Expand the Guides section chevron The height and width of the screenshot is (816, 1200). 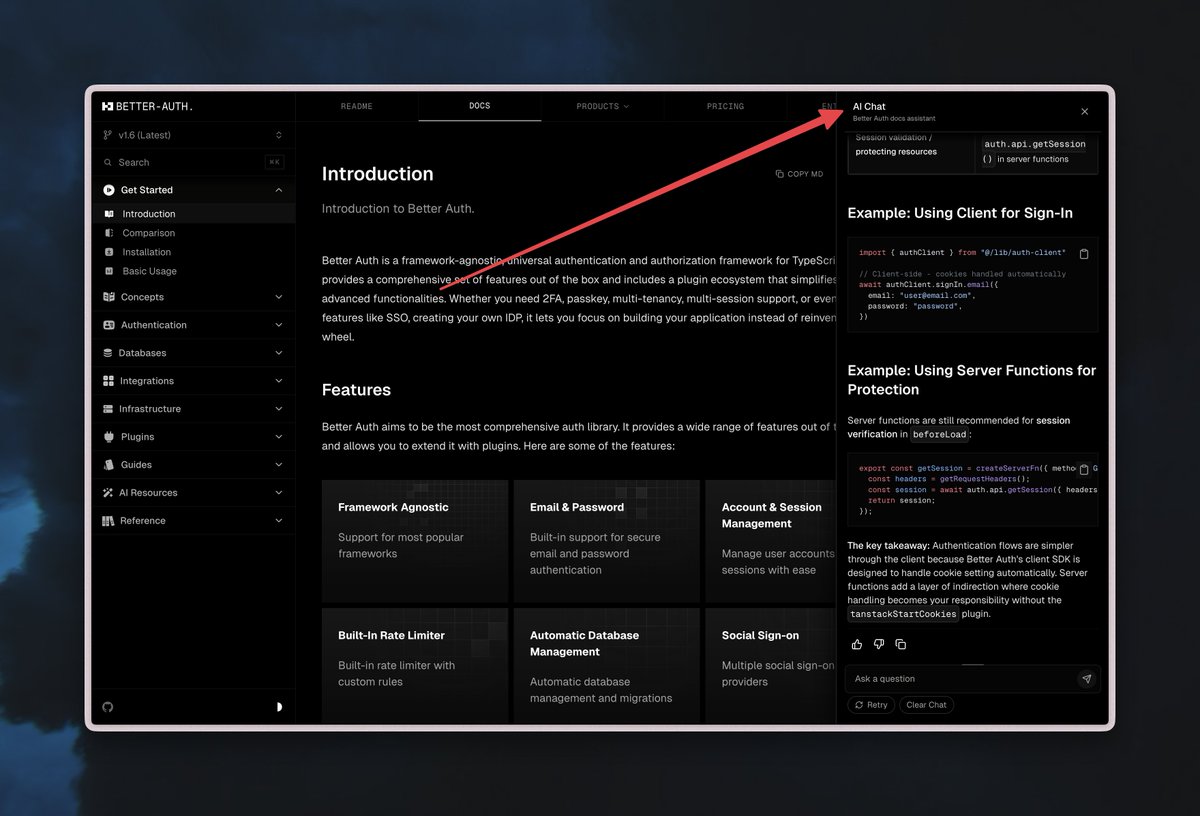click(x=278, y=465)
